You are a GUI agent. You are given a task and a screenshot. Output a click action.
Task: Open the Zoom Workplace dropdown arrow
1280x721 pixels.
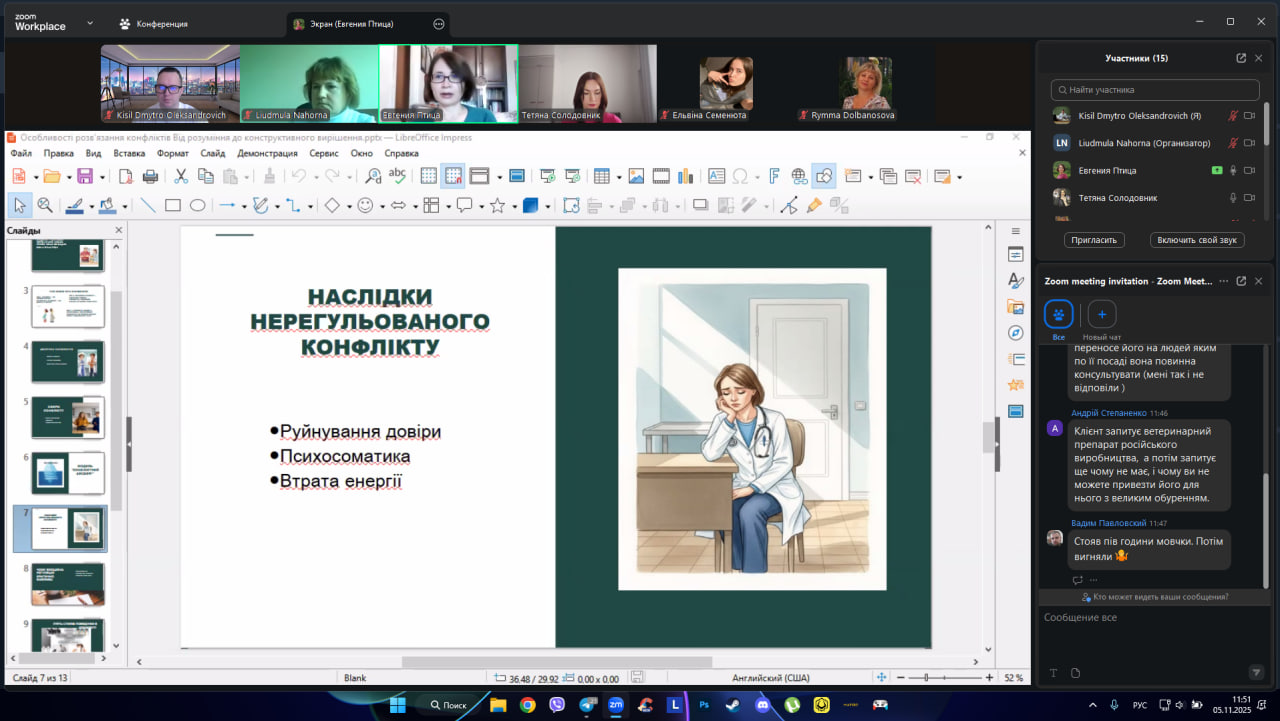tap(90, 22)
